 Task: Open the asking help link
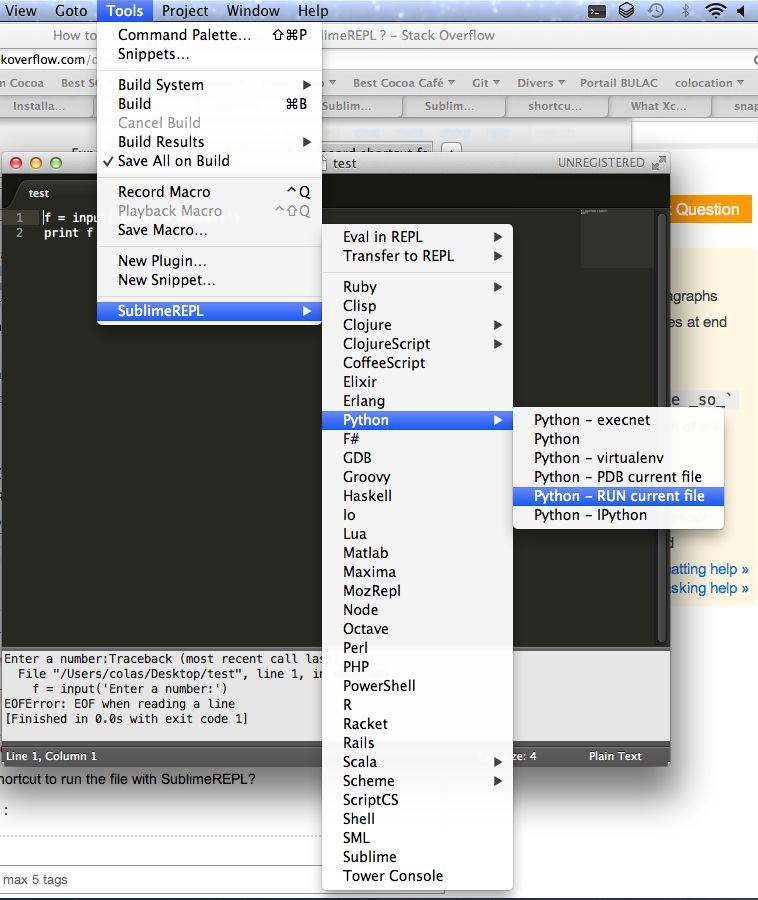click(710, 588)
